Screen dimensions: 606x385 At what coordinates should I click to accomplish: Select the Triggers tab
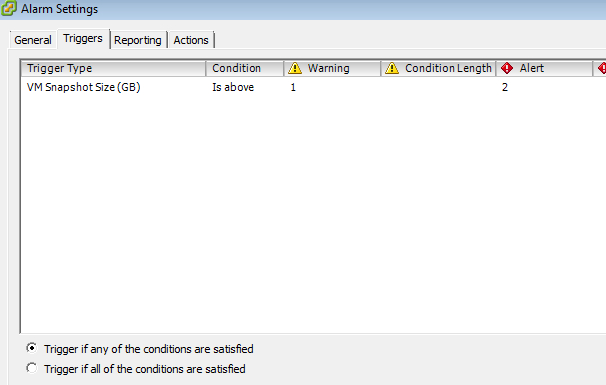[83, 38]
